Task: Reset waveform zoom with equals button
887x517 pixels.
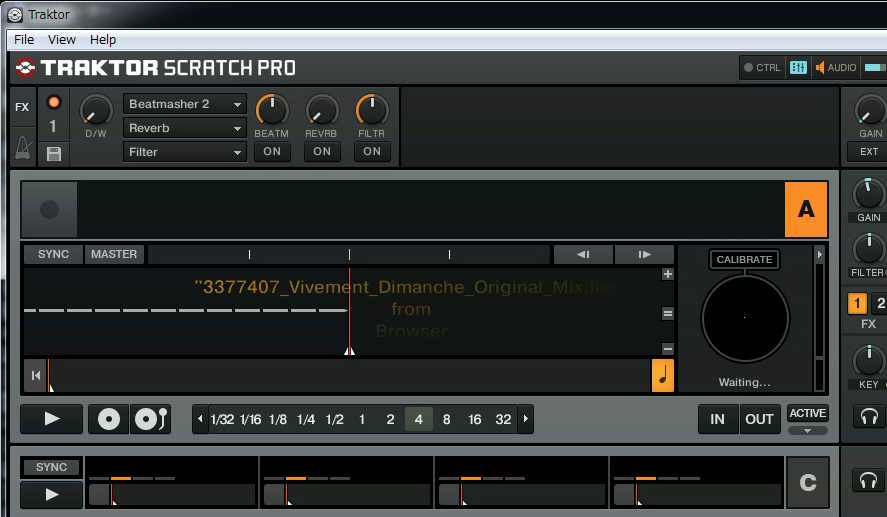Action: coord(668,313)
